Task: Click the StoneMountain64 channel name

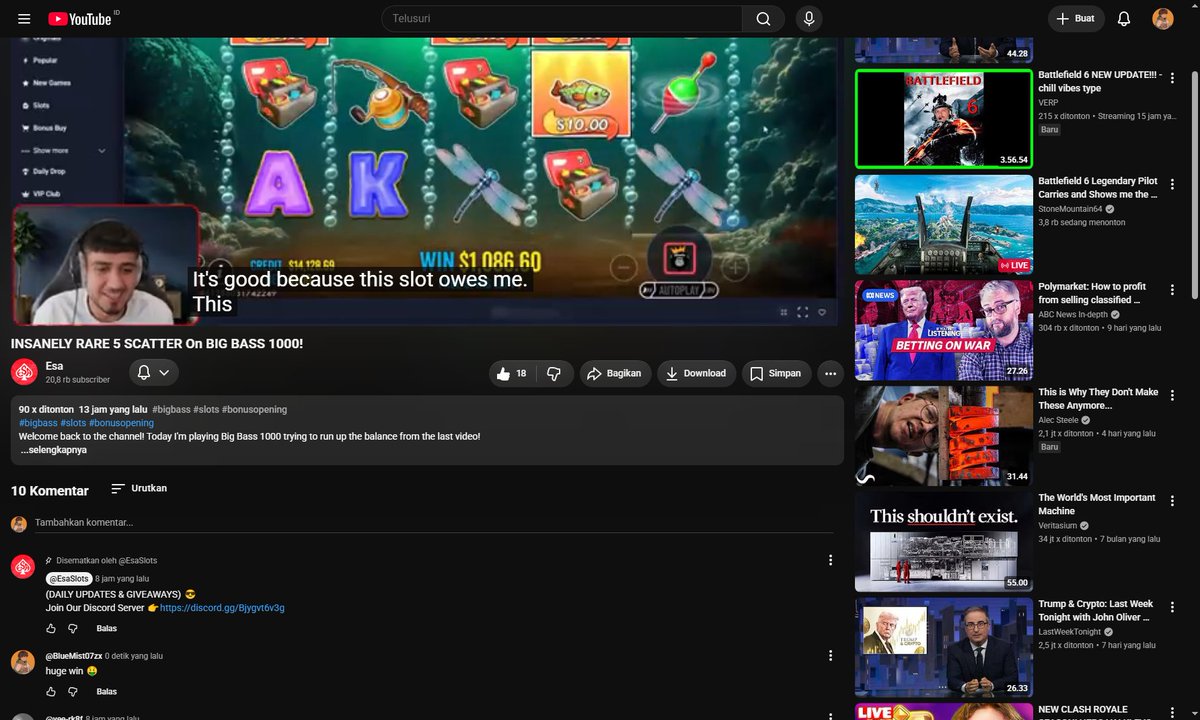Action: tap(1070, 209)
